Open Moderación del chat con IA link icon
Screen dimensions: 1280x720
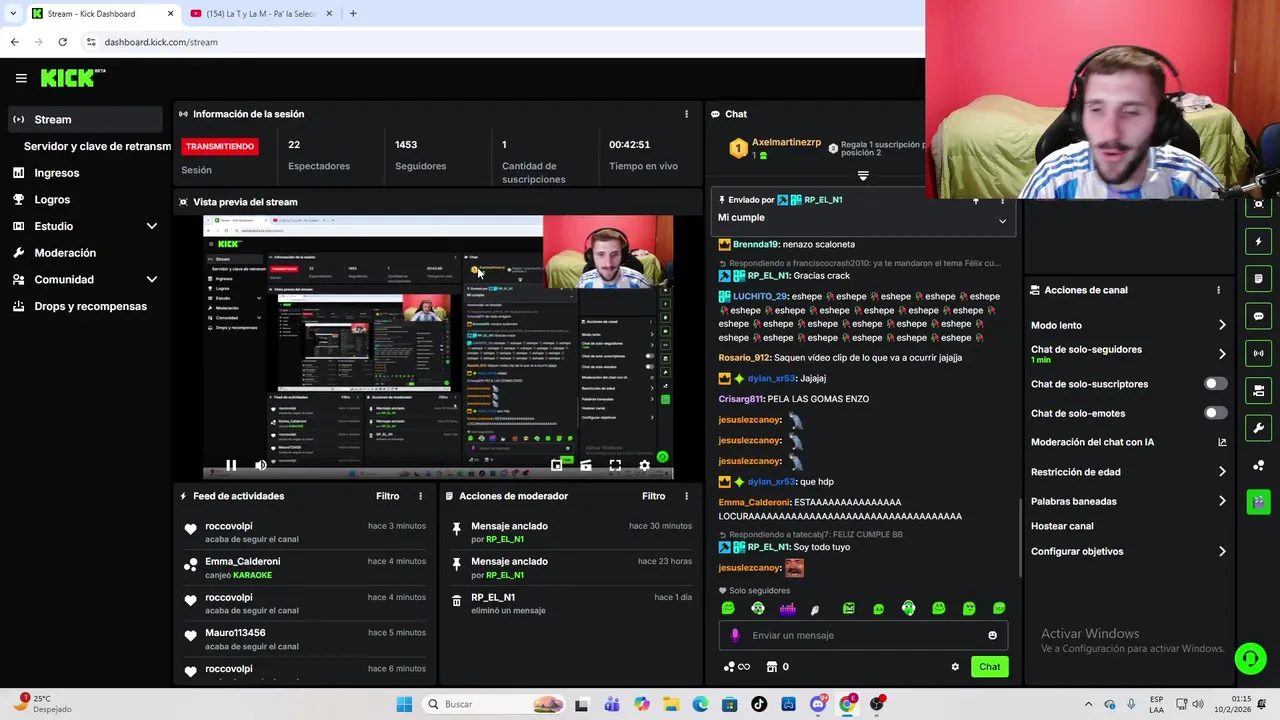click(x=1222, y=442)
